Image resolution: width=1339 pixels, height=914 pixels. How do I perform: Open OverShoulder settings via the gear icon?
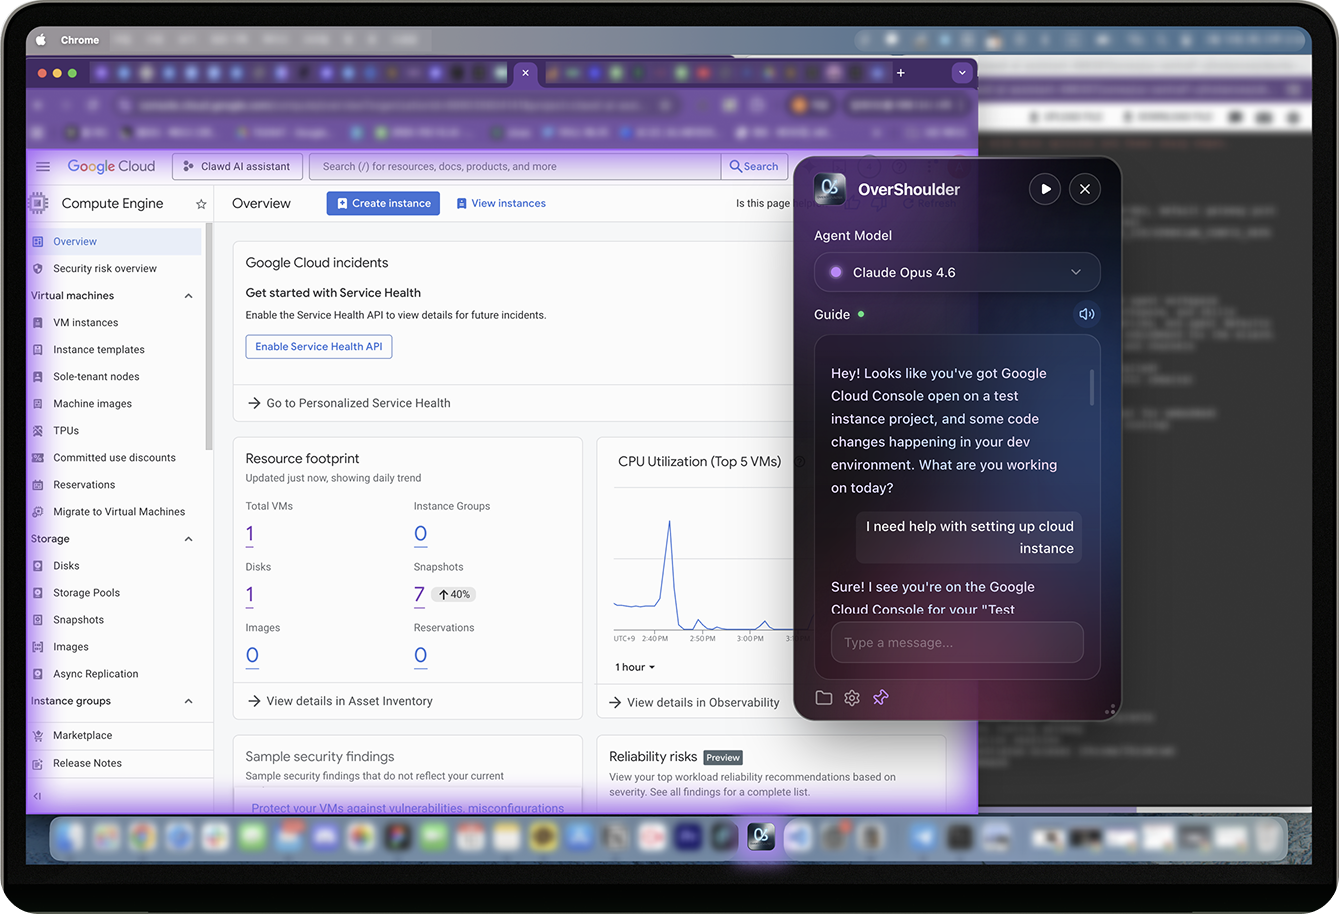tap(852, 697)
